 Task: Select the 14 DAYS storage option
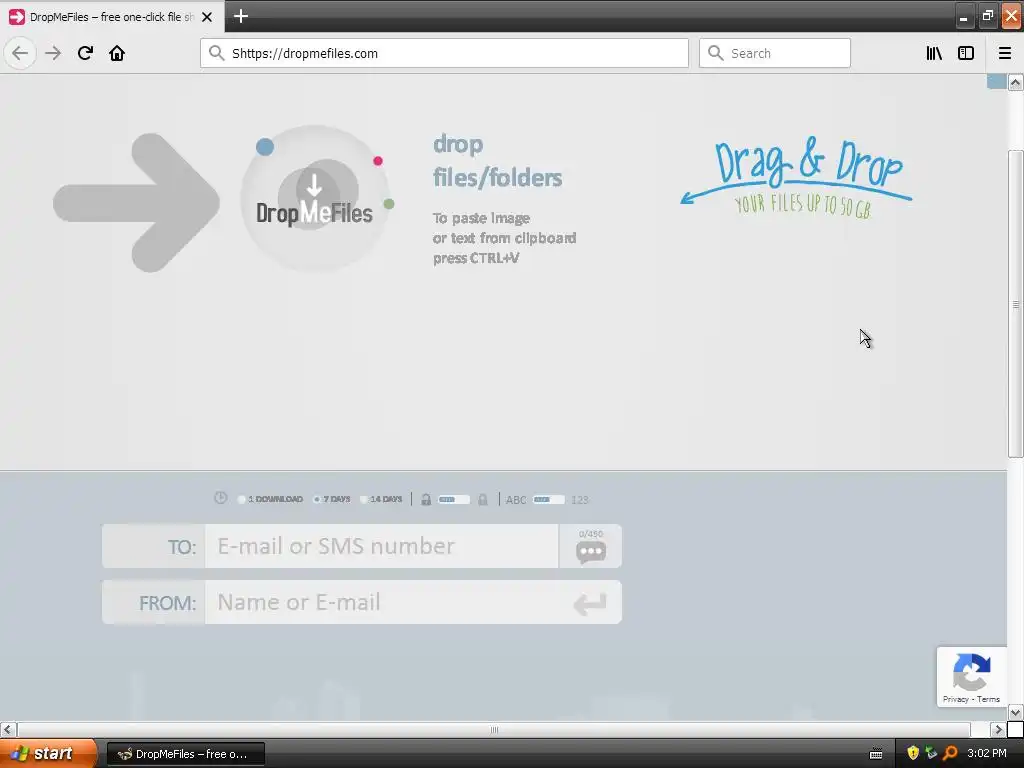(x=382, y=499)
